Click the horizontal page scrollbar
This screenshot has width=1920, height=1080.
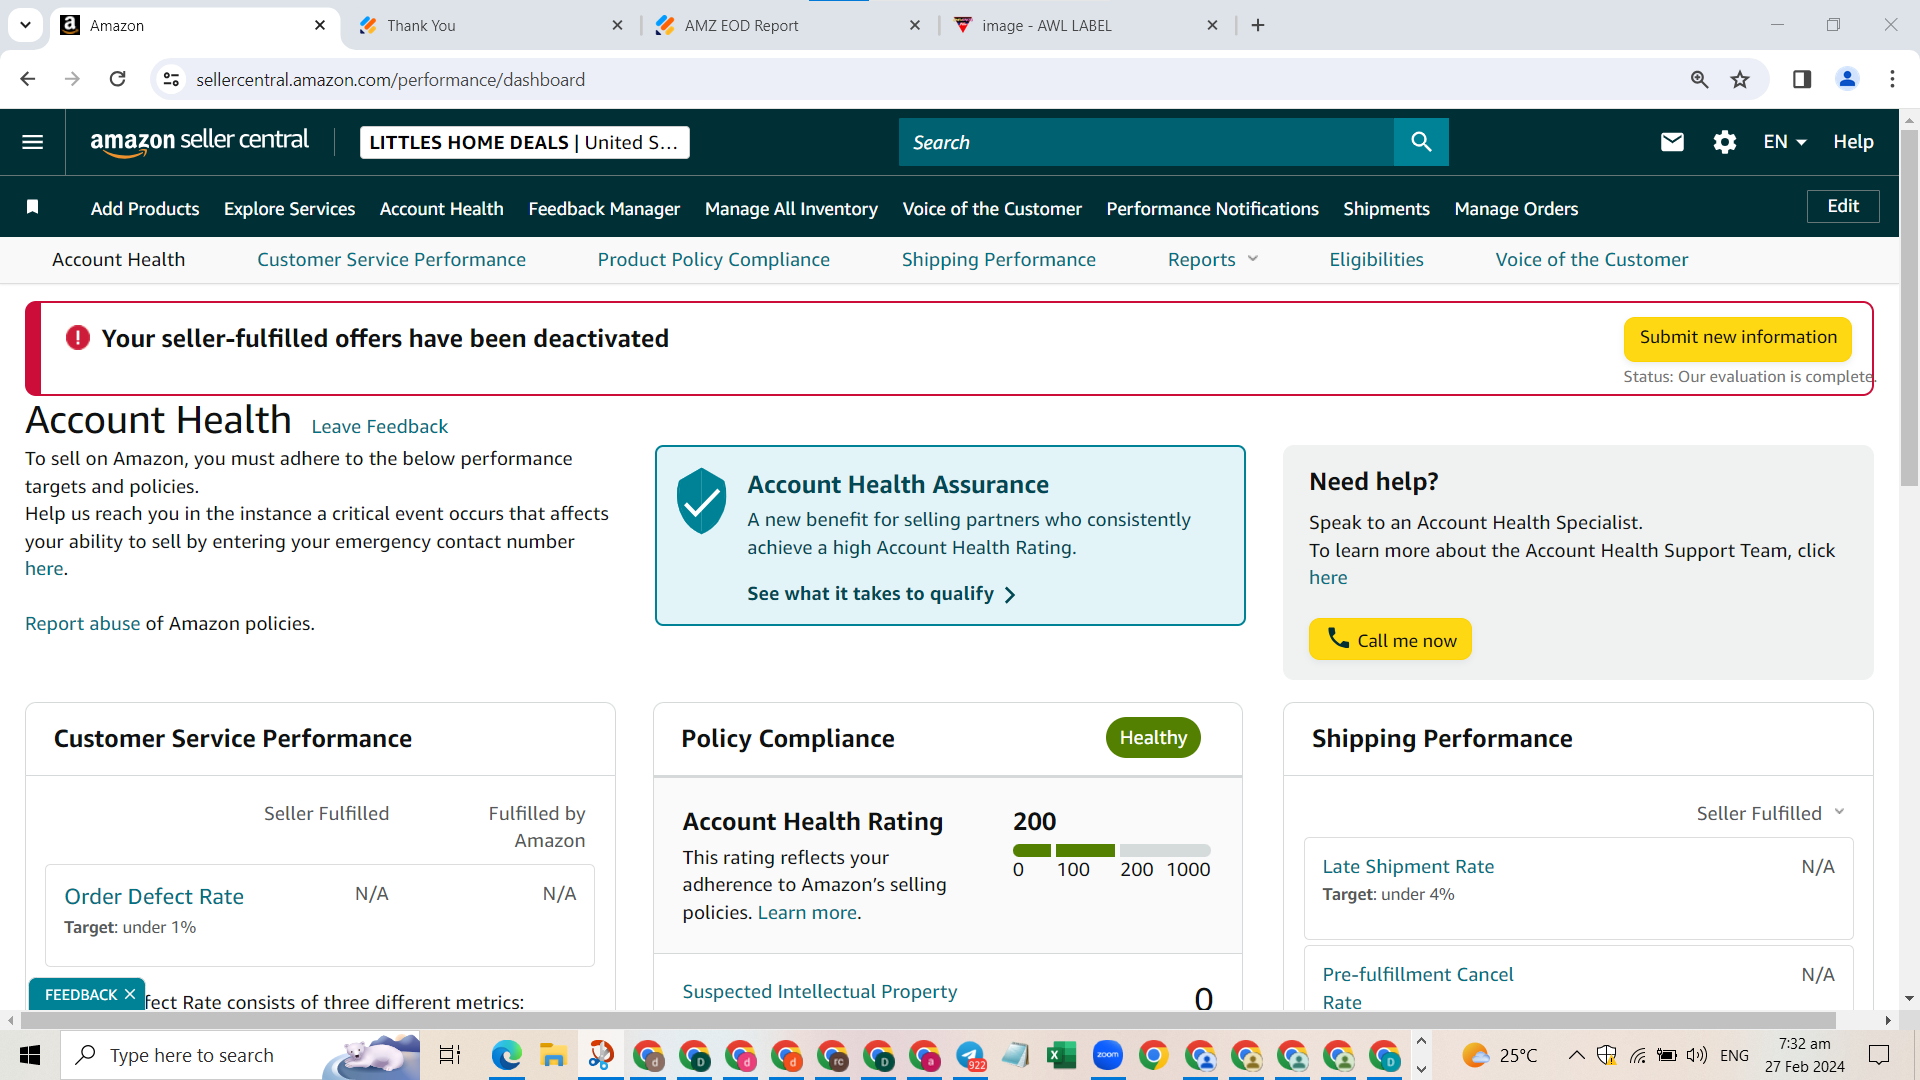928,1020
